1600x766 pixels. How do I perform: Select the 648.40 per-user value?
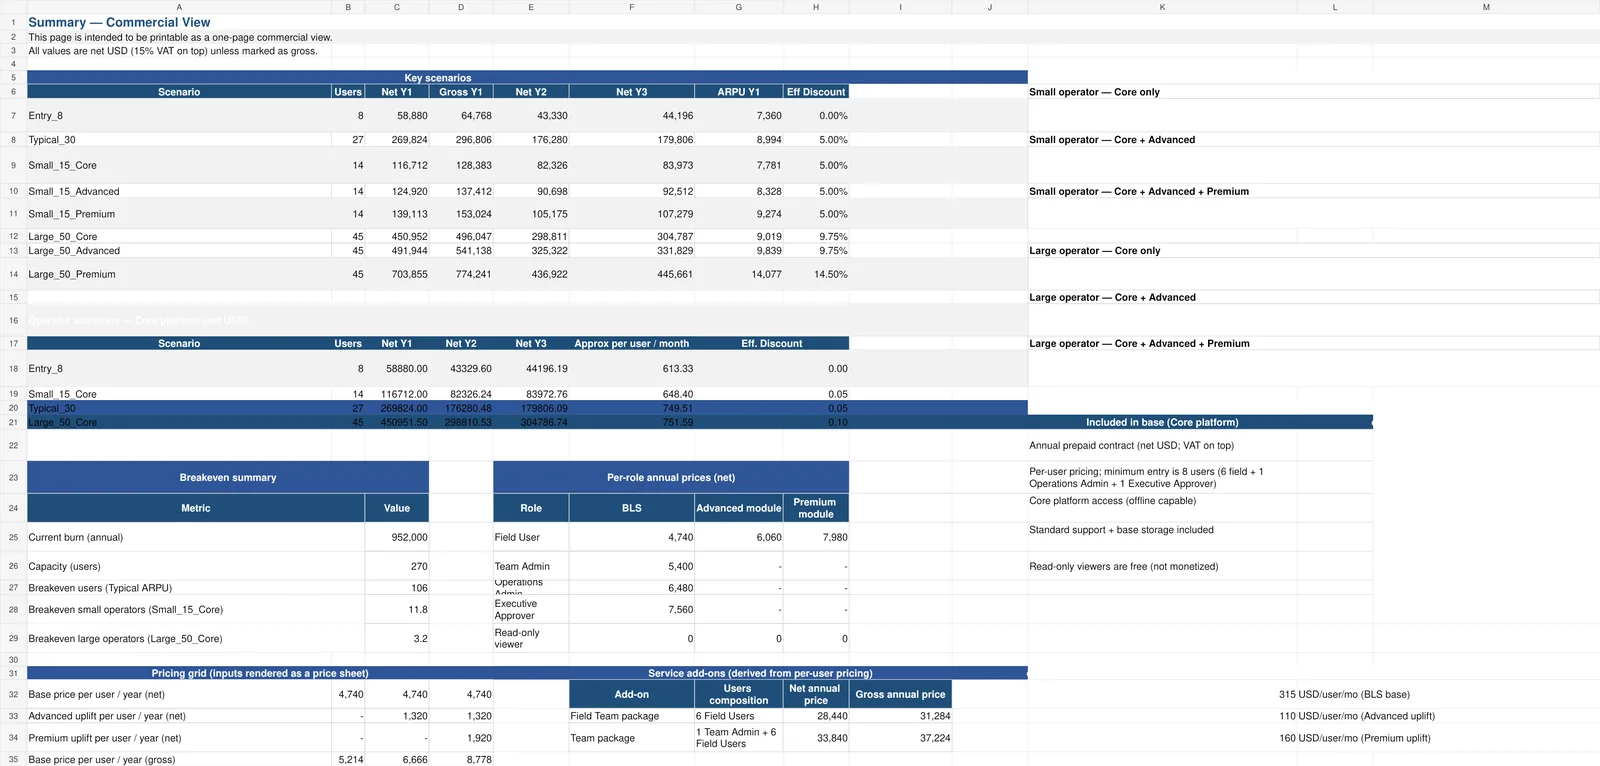tap(631, 394)
